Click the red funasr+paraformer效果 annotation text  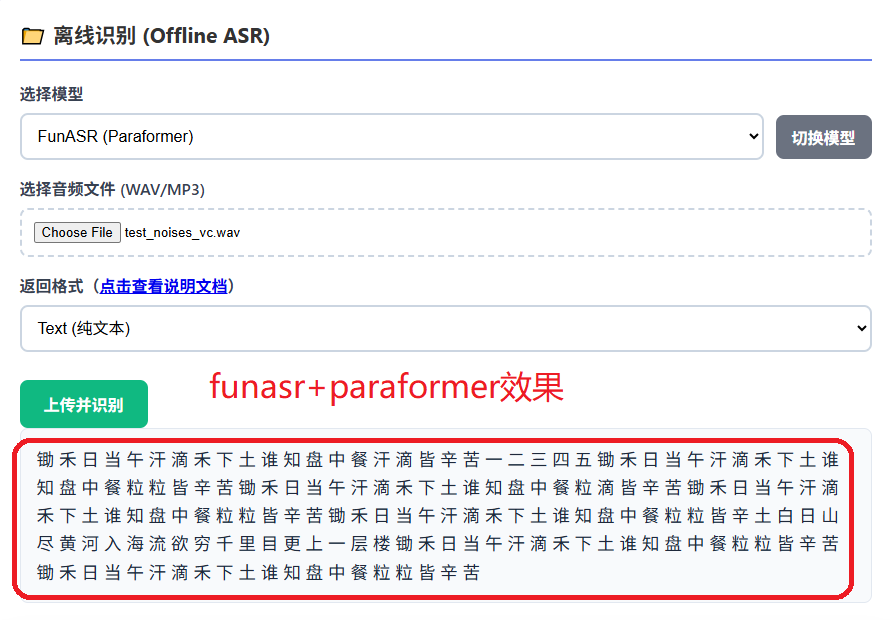pyautogui.click(x=386, y=387)
